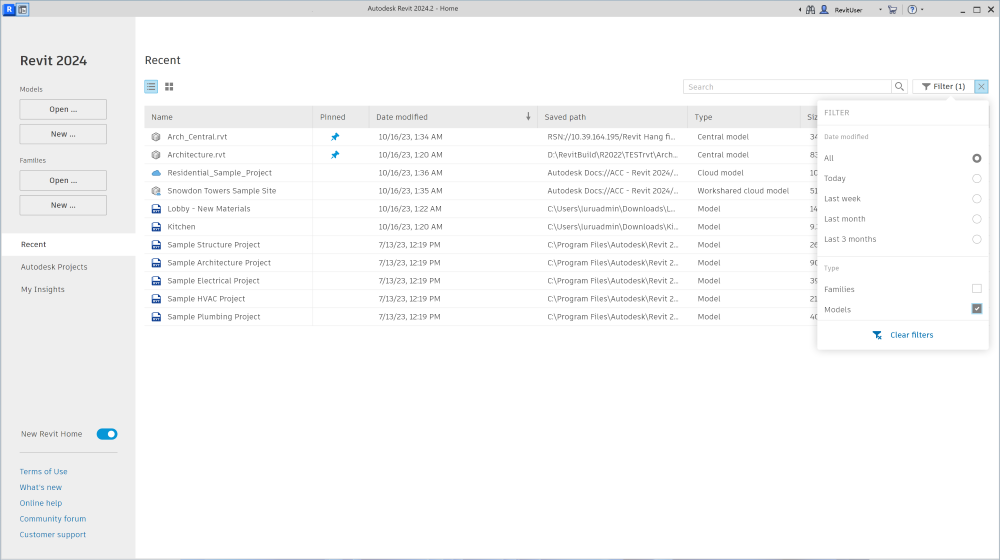Viewport: 1000px width, 560px height.
Task: Open the What's new link
Action: coord(41,487)
